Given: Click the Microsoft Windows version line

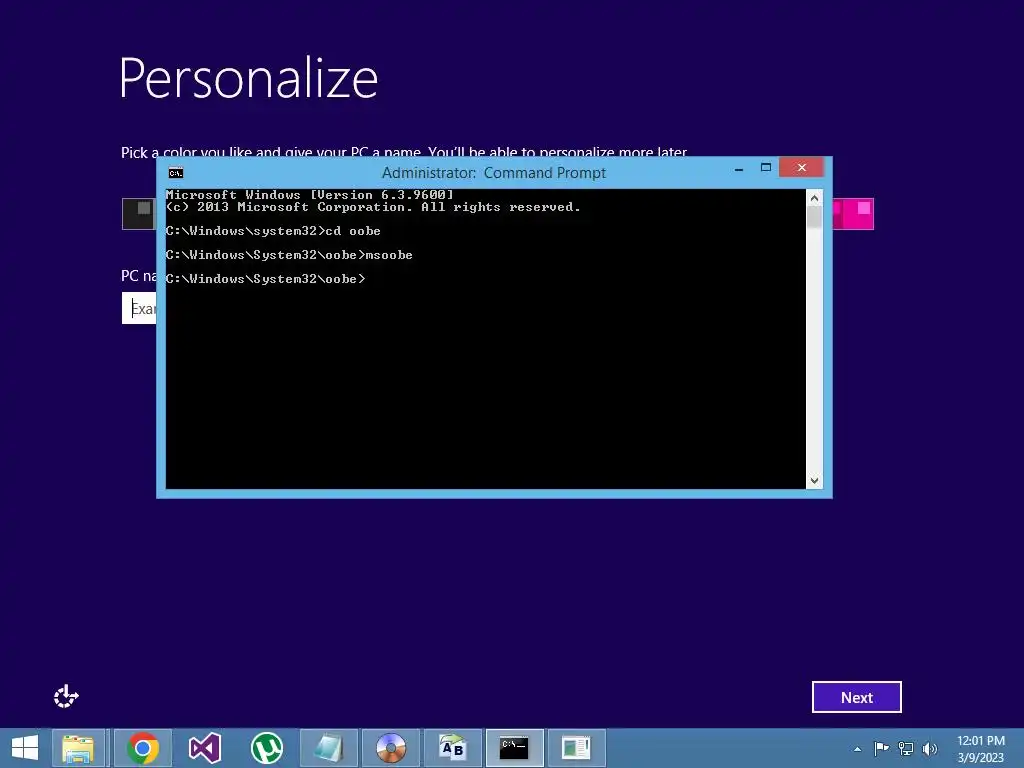Looking at the screenshot, I should click(309, 195).
